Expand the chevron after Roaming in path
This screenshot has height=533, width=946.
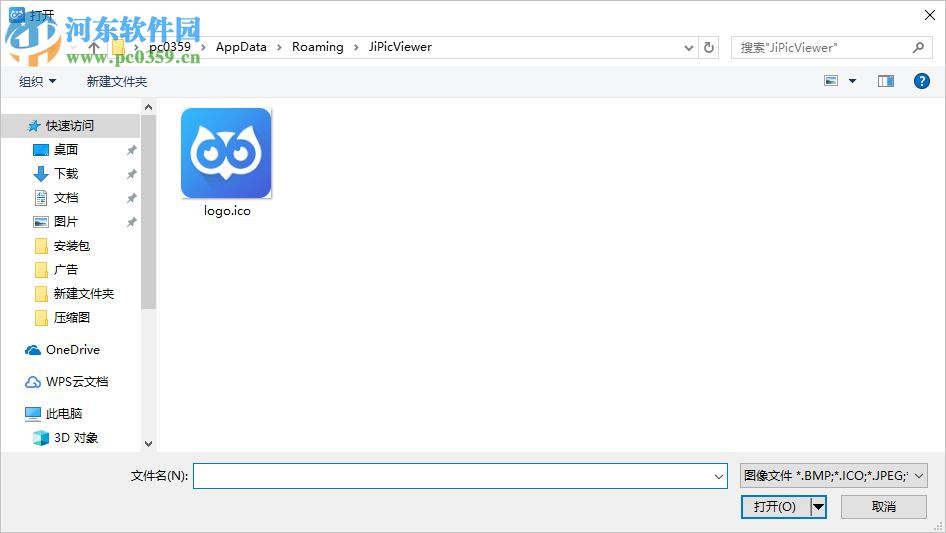pyautogui.click(x=356, y=47)
